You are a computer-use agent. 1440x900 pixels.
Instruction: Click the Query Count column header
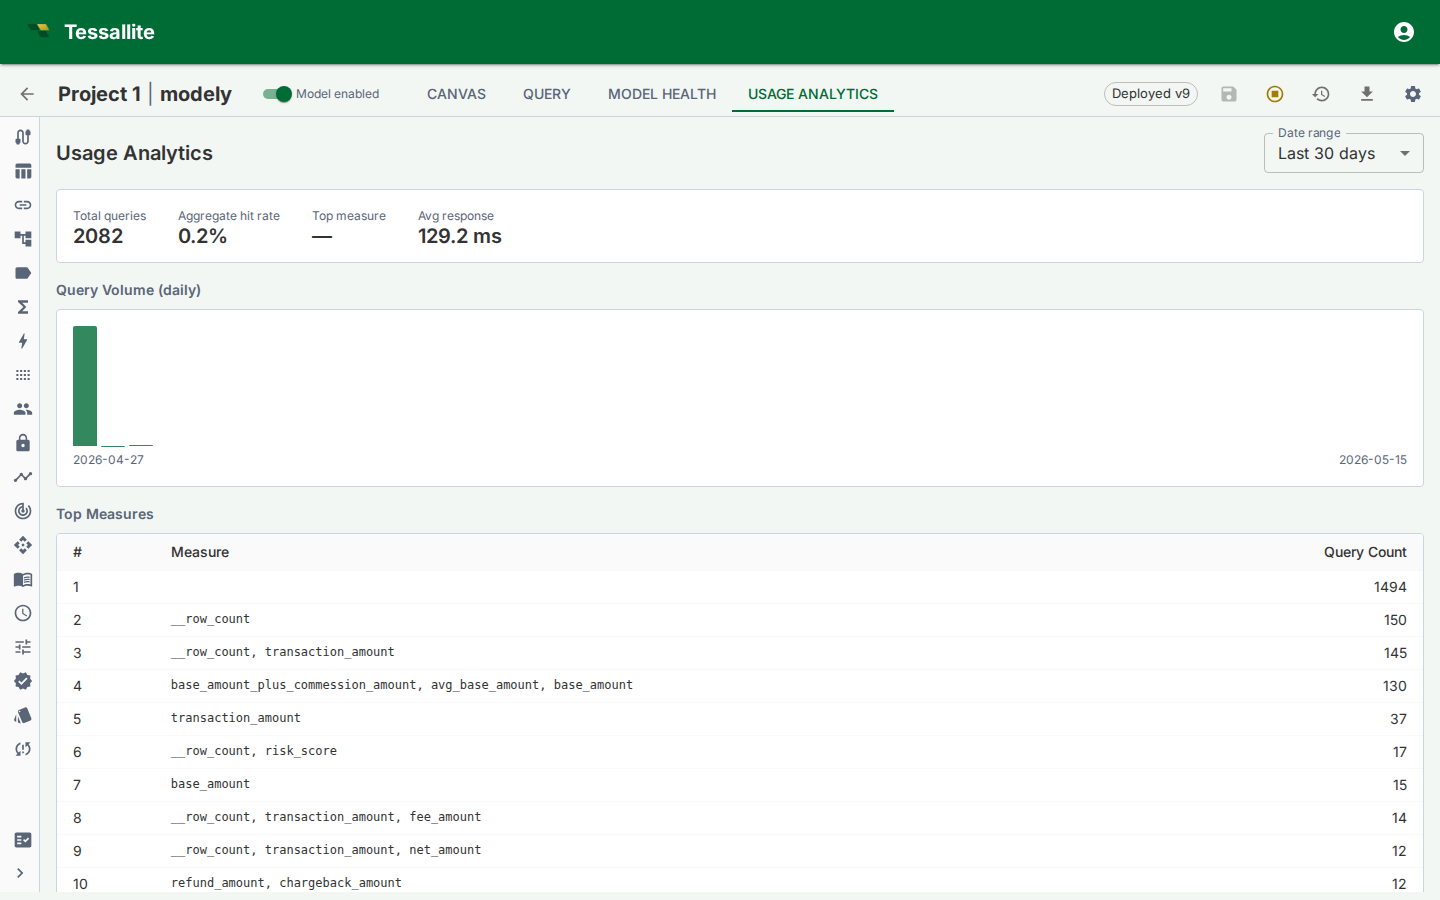1365,552
